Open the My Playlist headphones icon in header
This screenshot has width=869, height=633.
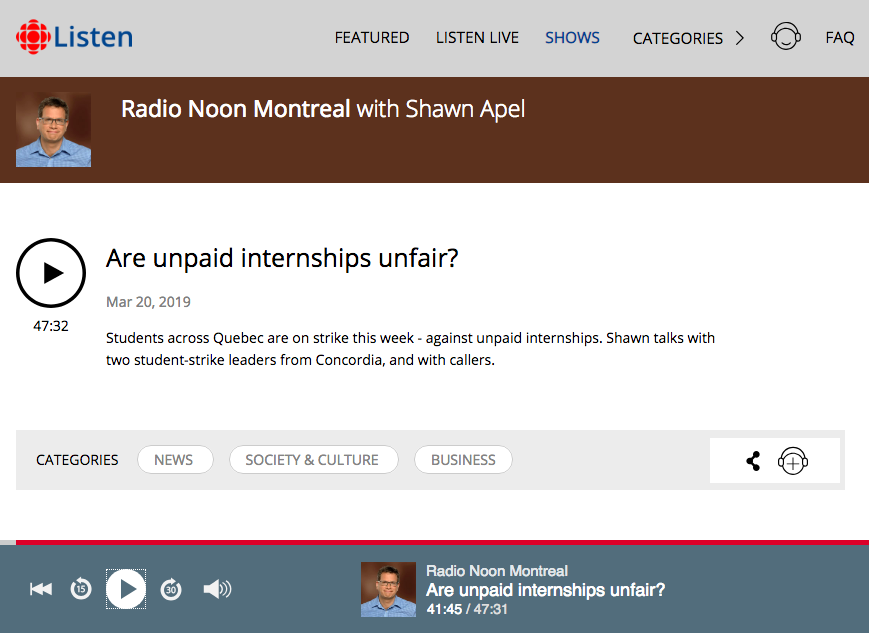pos(785,37)
